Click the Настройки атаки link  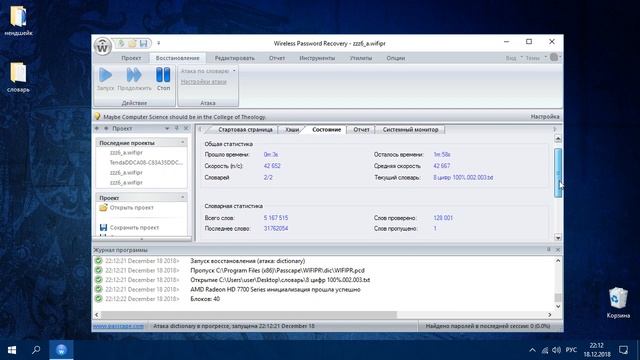click(x=203, y=82)
